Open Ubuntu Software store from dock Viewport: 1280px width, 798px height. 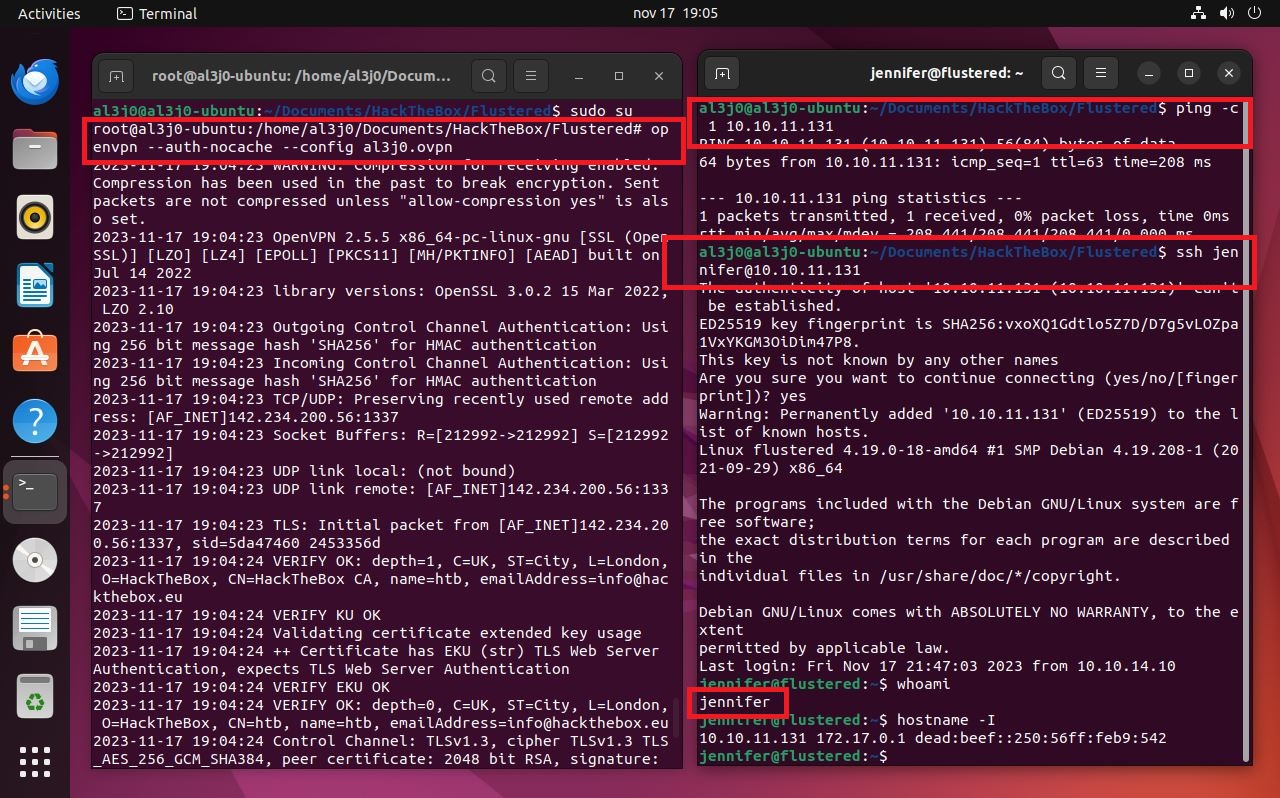click(35, 353)
